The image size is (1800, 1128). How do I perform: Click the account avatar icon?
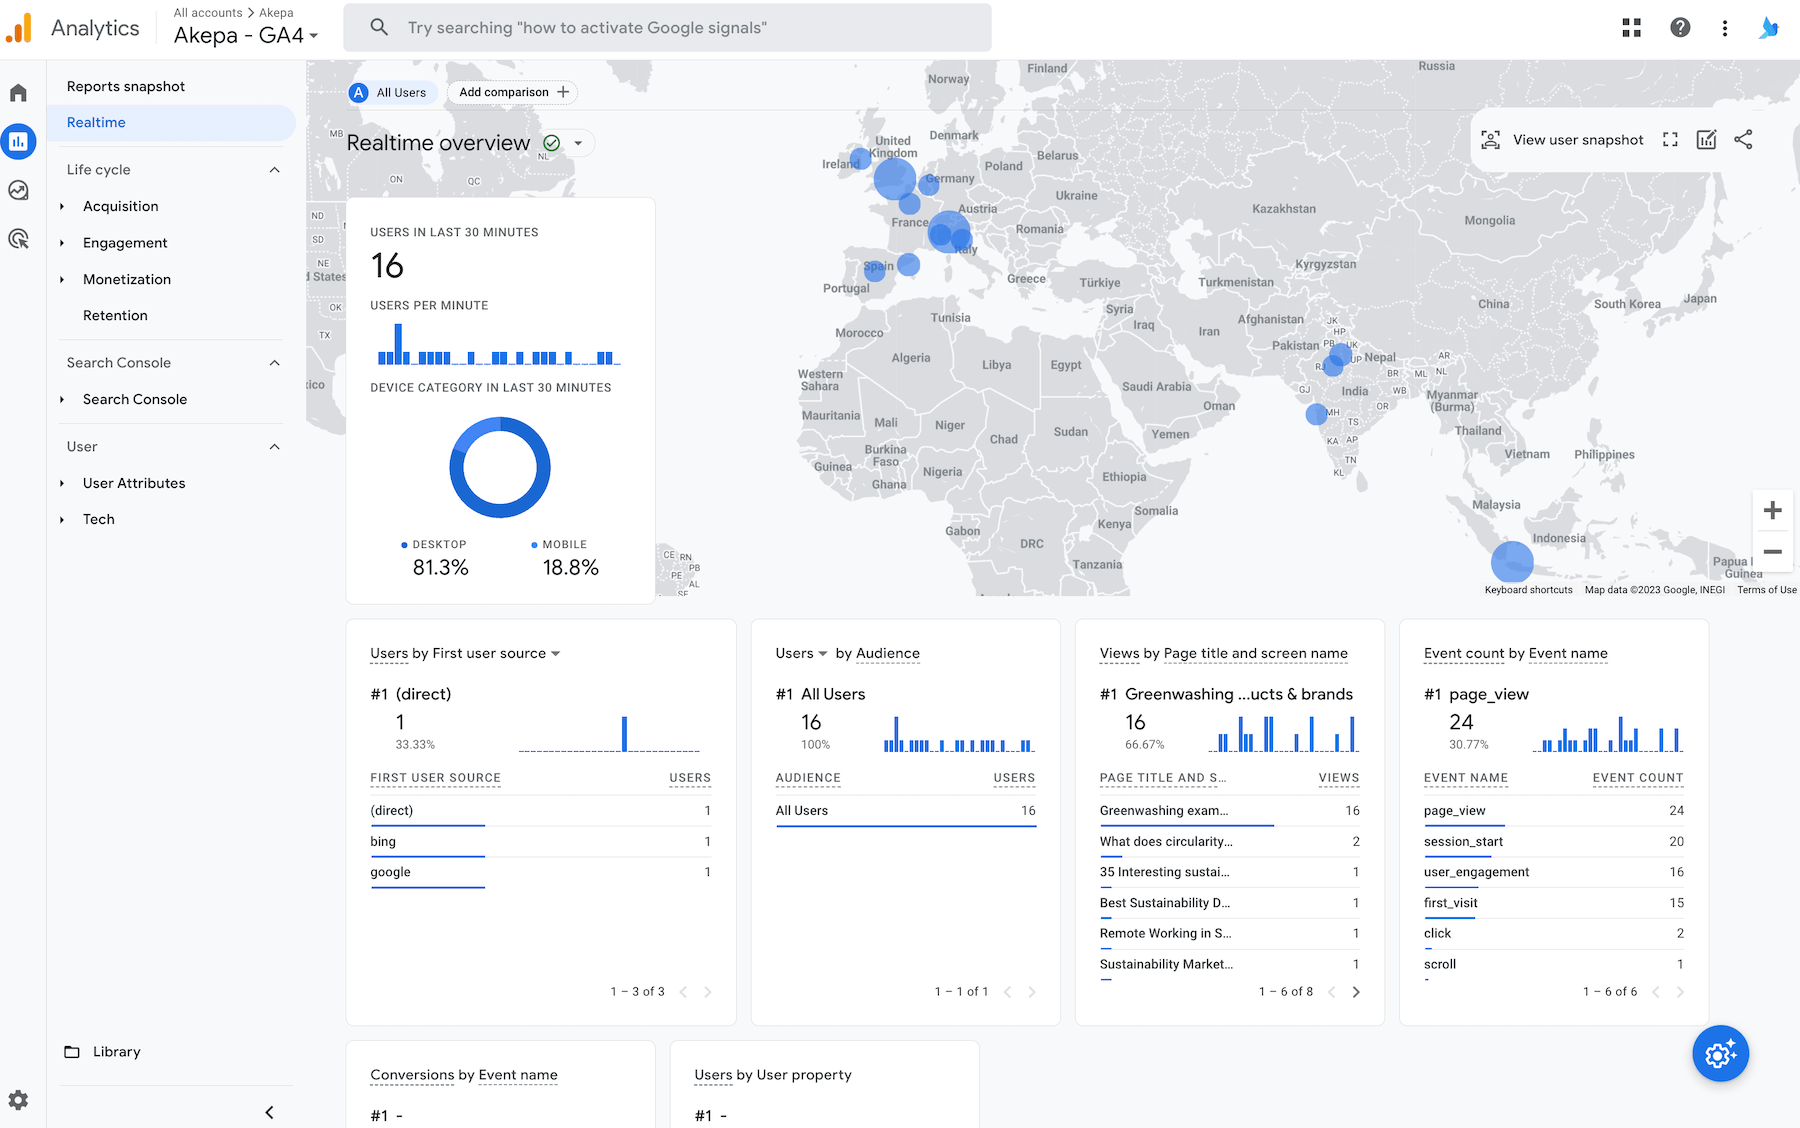1769,28
